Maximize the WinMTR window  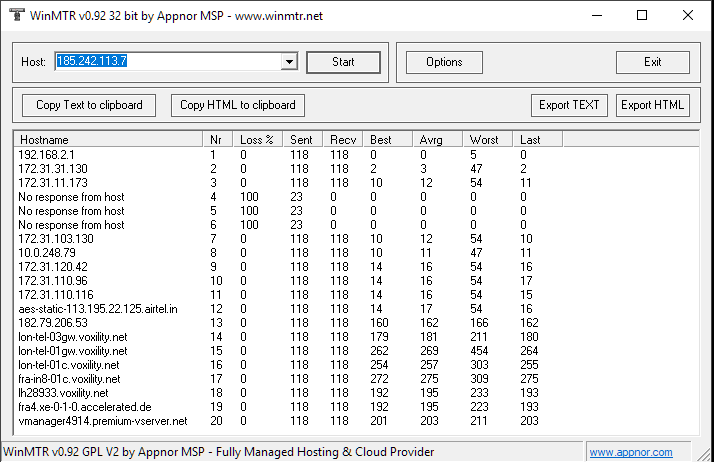[642, 15]
